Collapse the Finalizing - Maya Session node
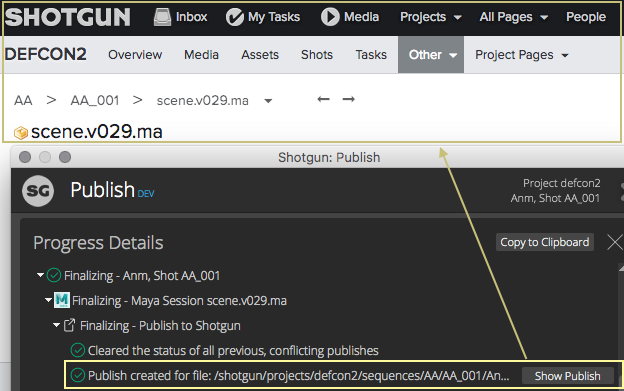The image size is (624, 391). pos(49,300)
